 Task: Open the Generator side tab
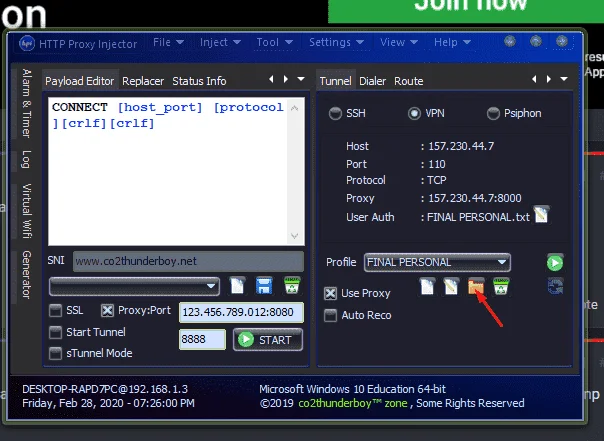tap(26, 275)
